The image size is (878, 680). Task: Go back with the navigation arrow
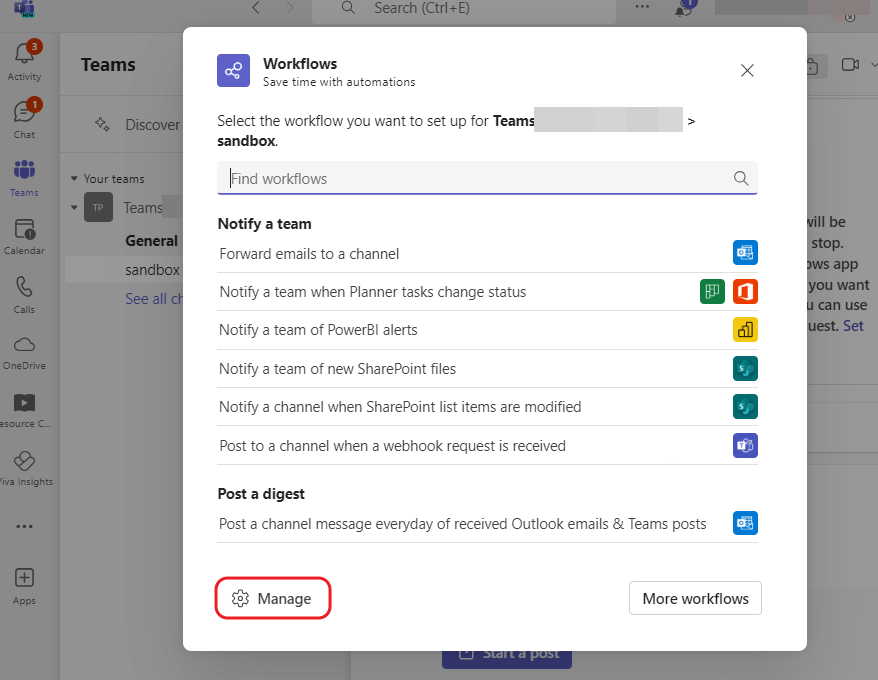coord(256,8)
